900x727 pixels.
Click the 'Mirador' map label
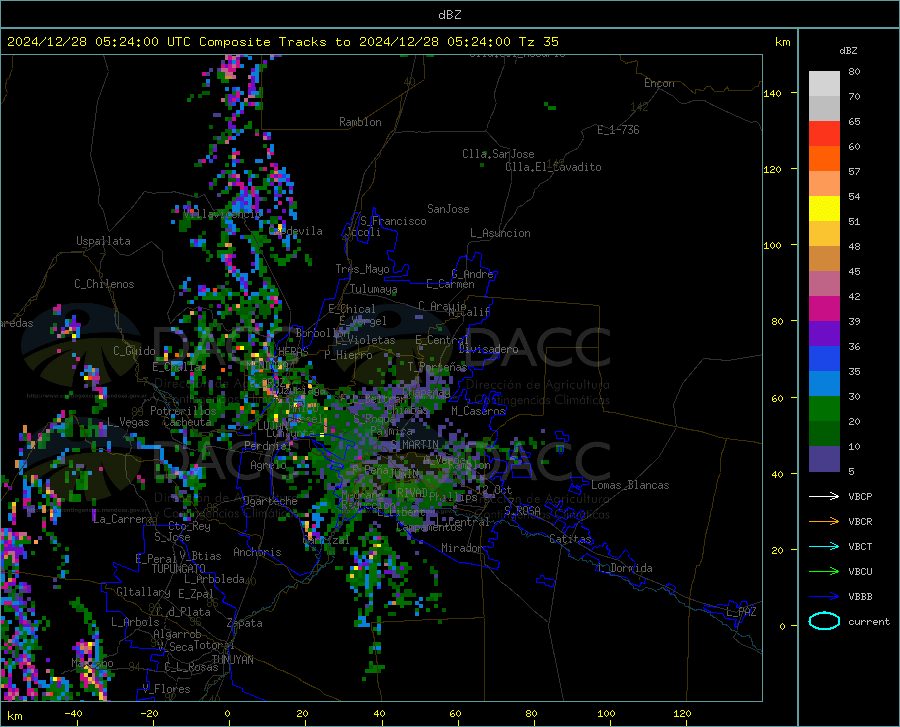[x=462, y=548]
